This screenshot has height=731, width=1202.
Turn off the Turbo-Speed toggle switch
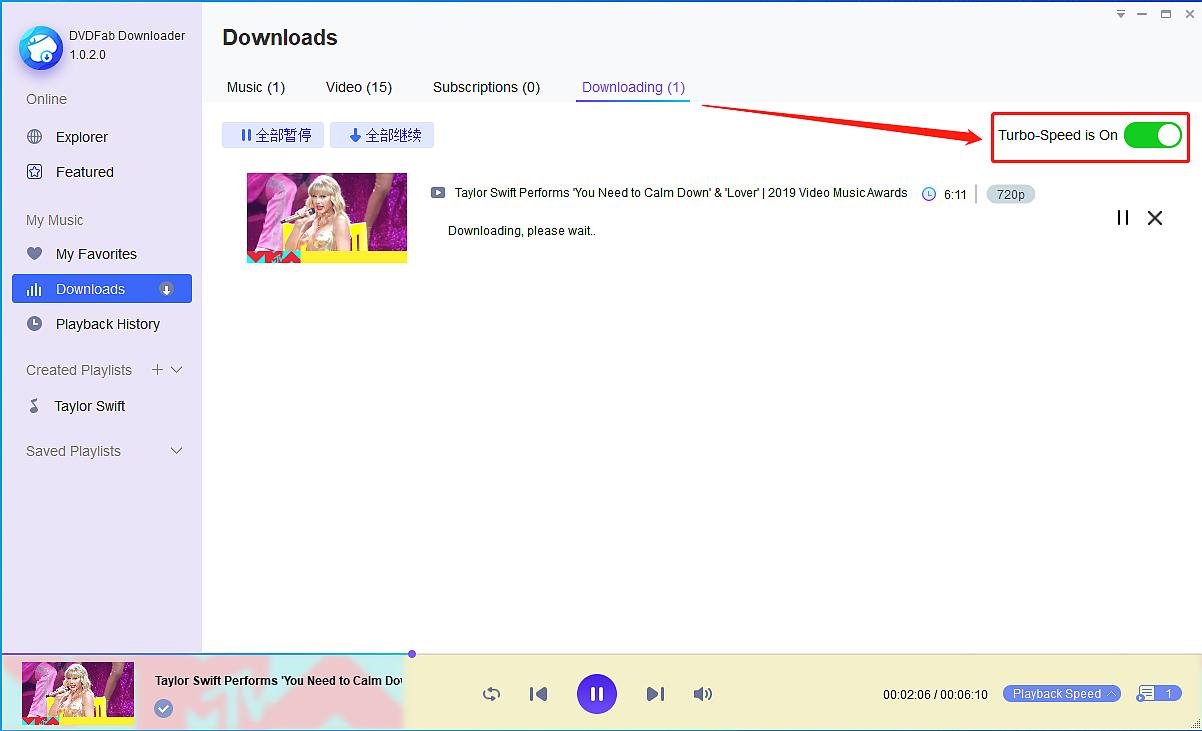(x=1152, y=135)
